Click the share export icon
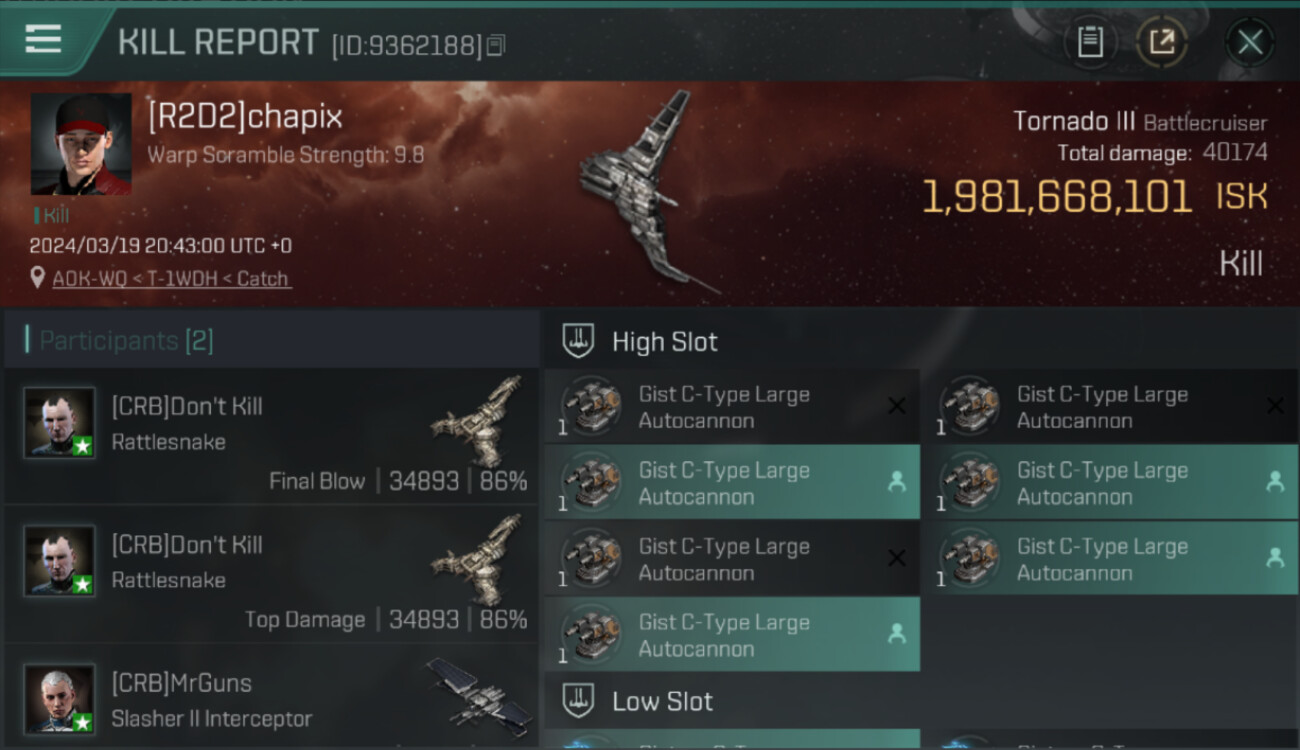Image resolution: width=1300 pixels, height=750 pixels. tap(1161, 42)
